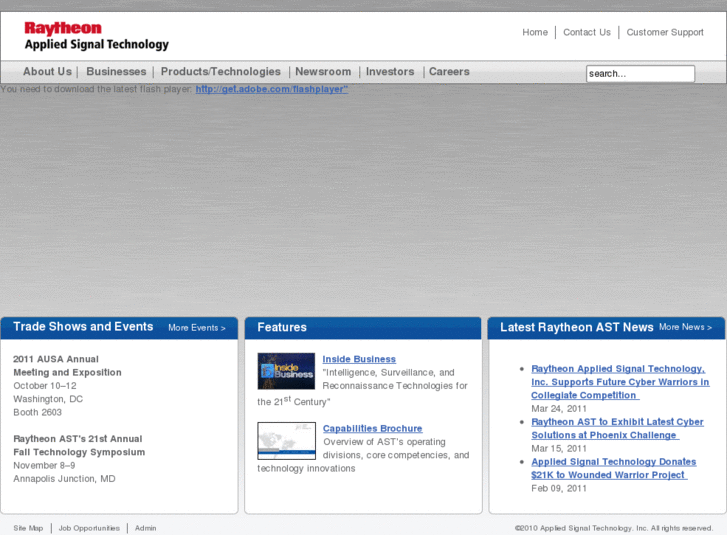Open the Inside Business text link

pos(359,359)
